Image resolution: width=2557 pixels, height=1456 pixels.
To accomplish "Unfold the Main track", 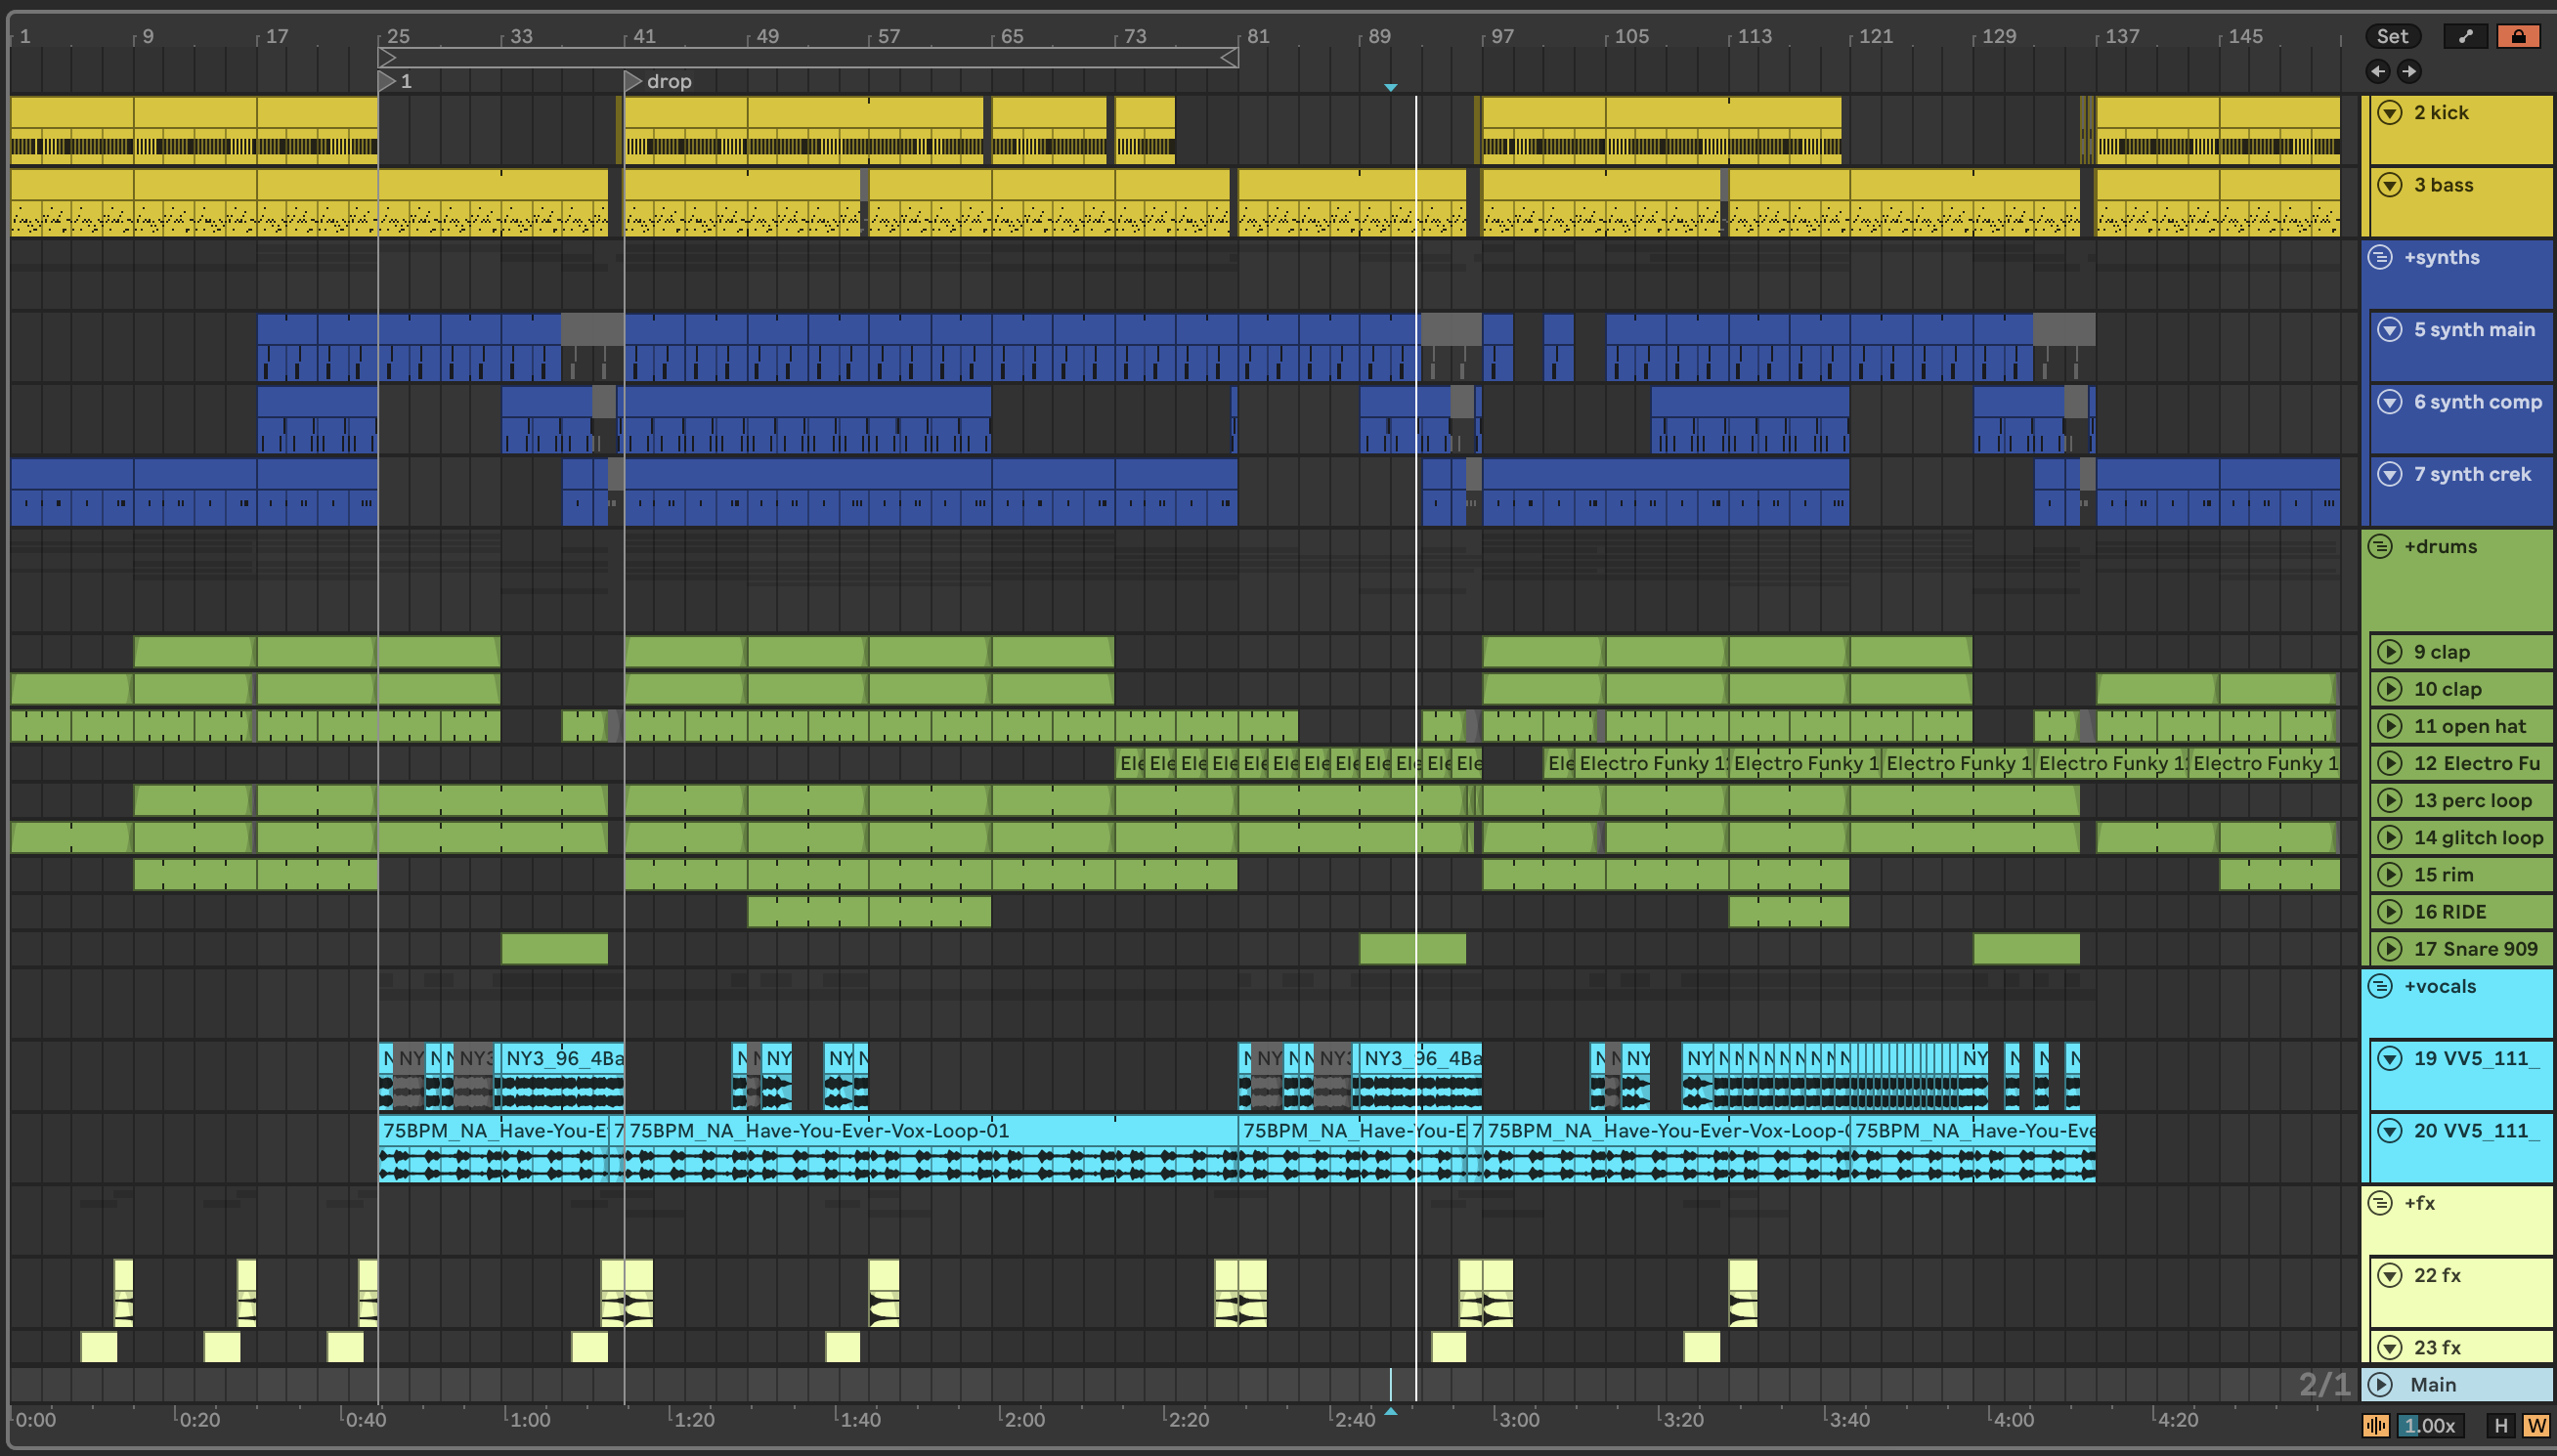I will [2380, 1384].
